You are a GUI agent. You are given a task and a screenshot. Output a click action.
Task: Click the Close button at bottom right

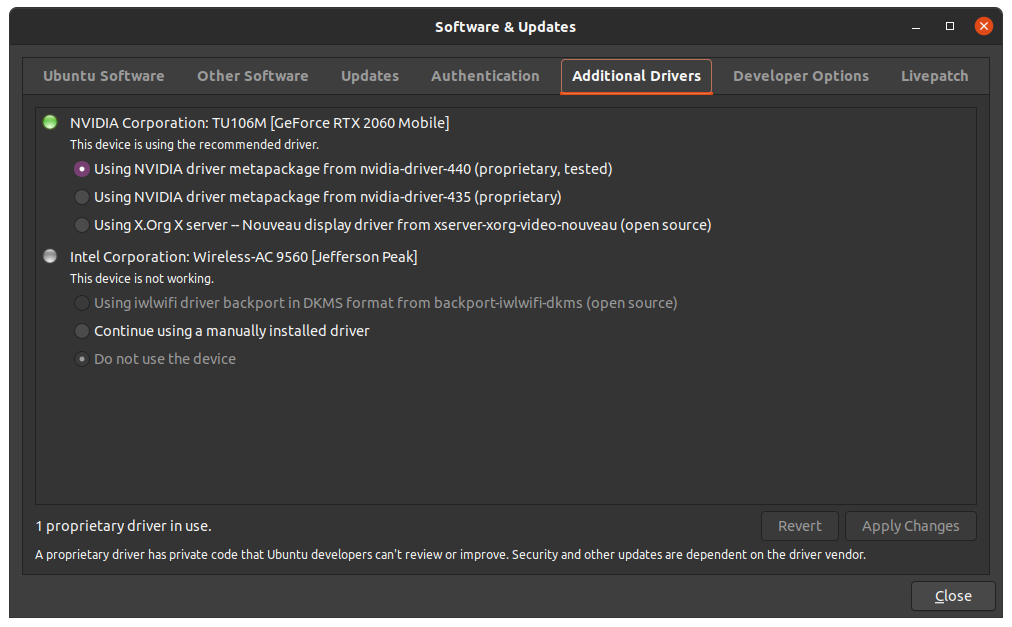952,596
